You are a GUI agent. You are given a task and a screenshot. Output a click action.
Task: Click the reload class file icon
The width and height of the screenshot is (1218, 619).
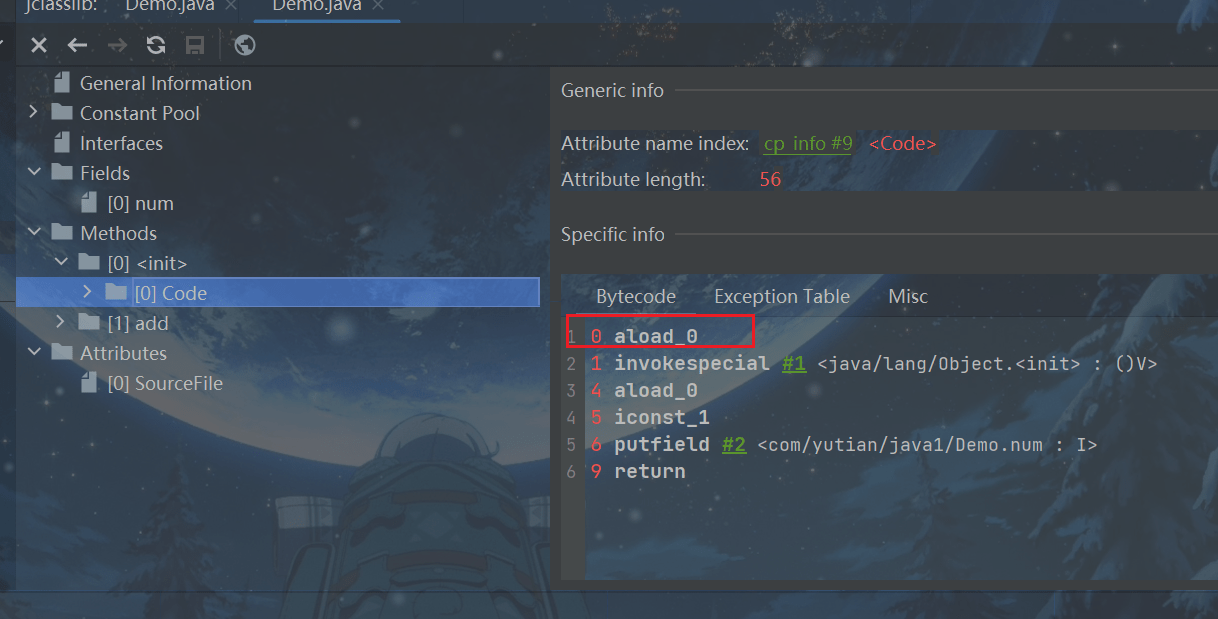click(156, 45)
